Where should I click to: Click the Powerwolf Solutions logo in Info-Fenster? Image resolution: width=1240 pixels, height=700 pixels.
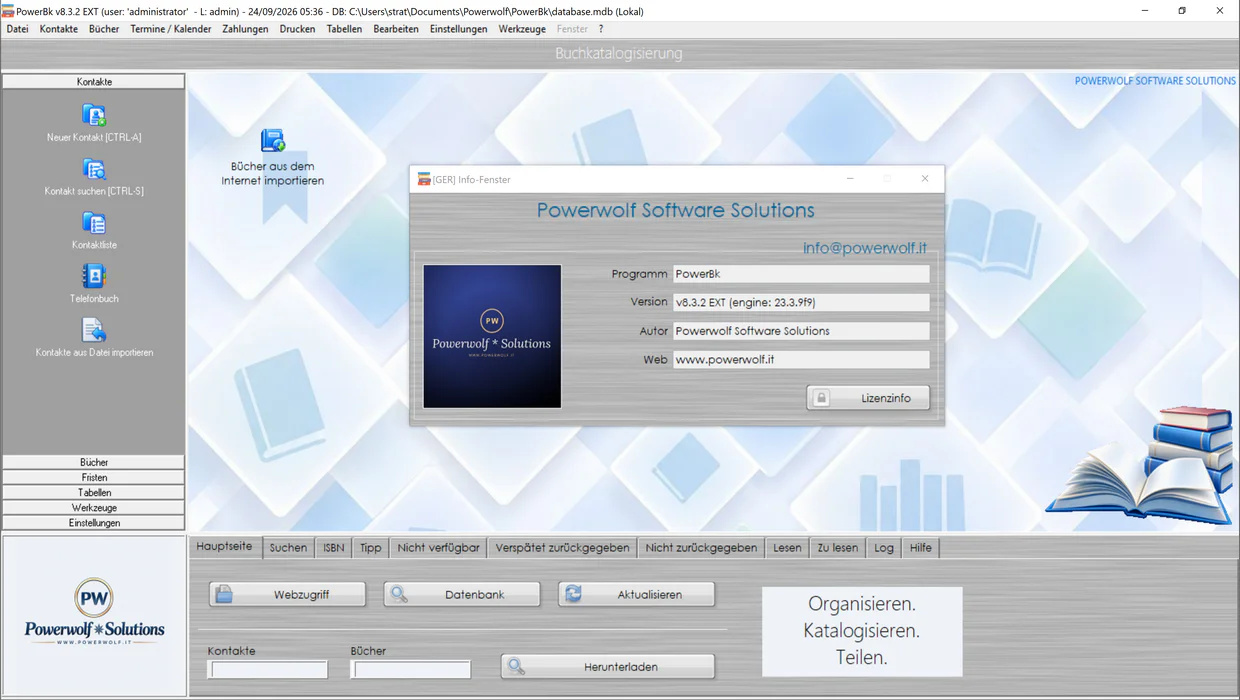coord(492,336)
